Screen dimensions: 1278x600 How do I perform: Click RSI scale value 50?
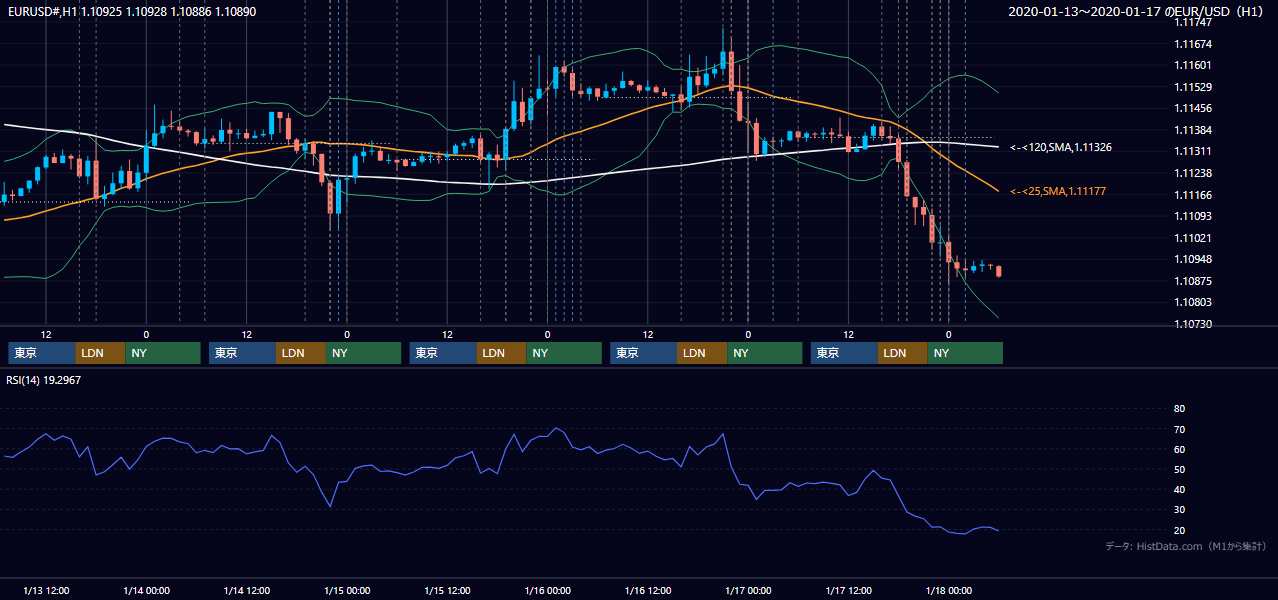[x=1179, y=469]
